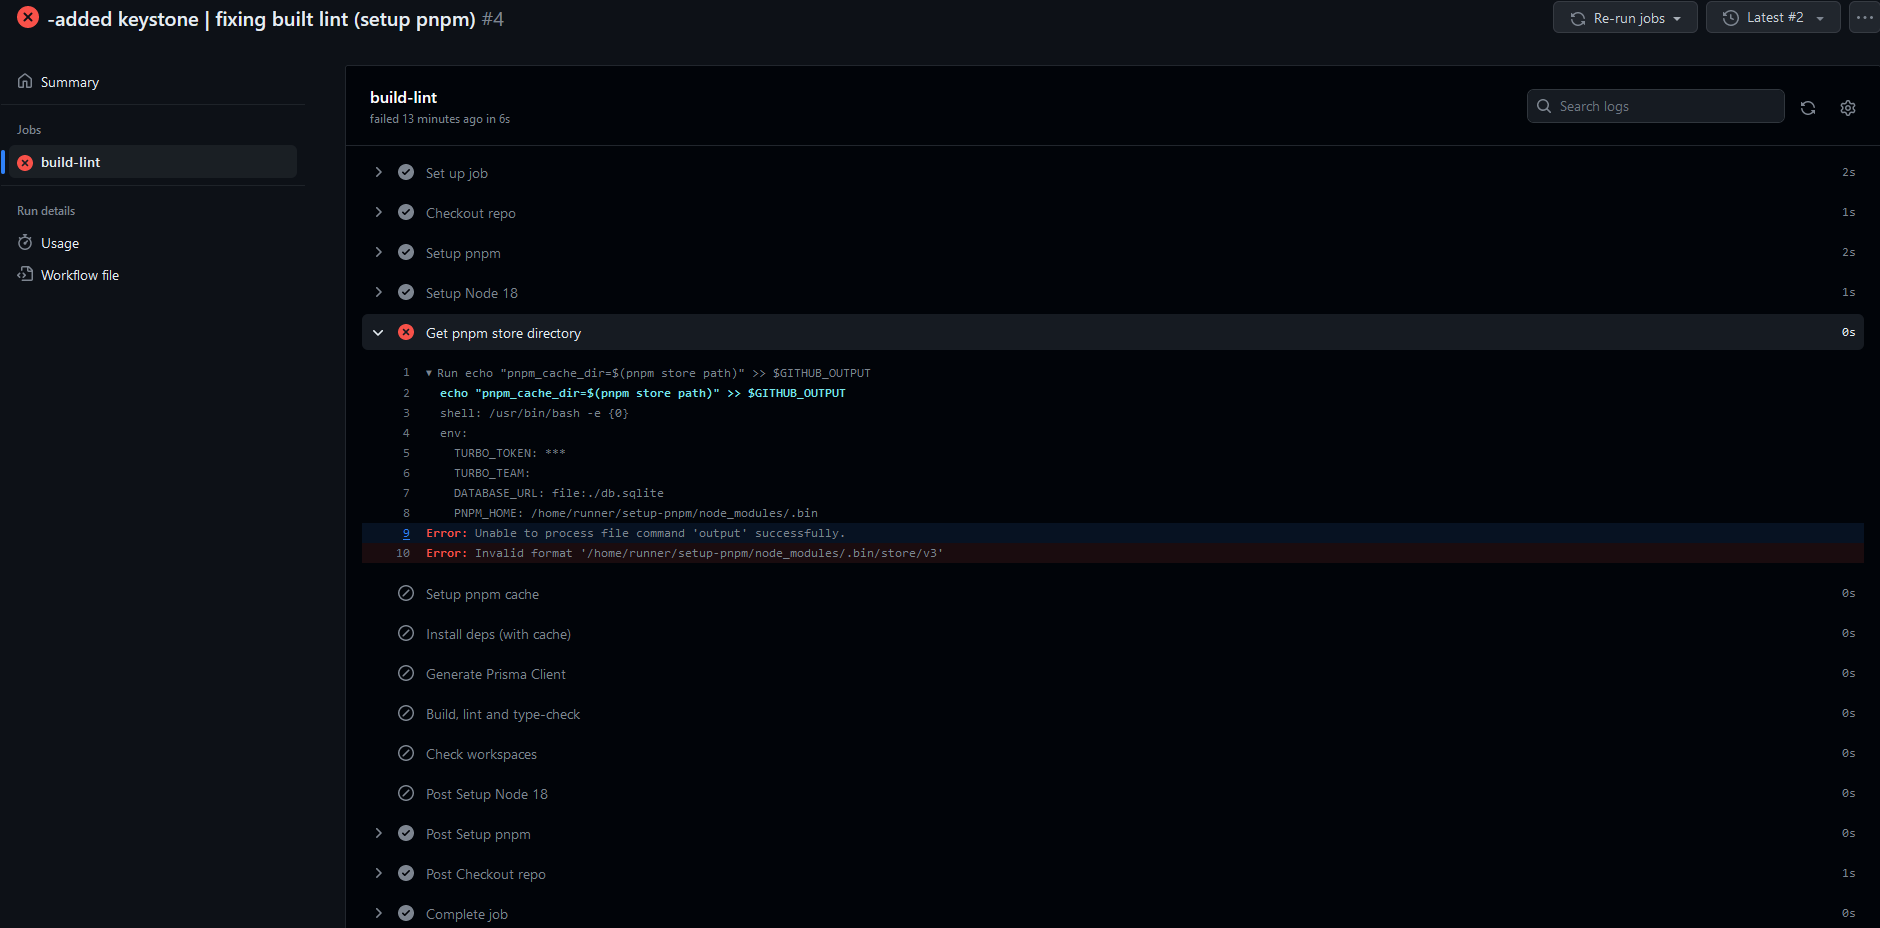Open the Re-run jobs dropdown

[1625, 17]
